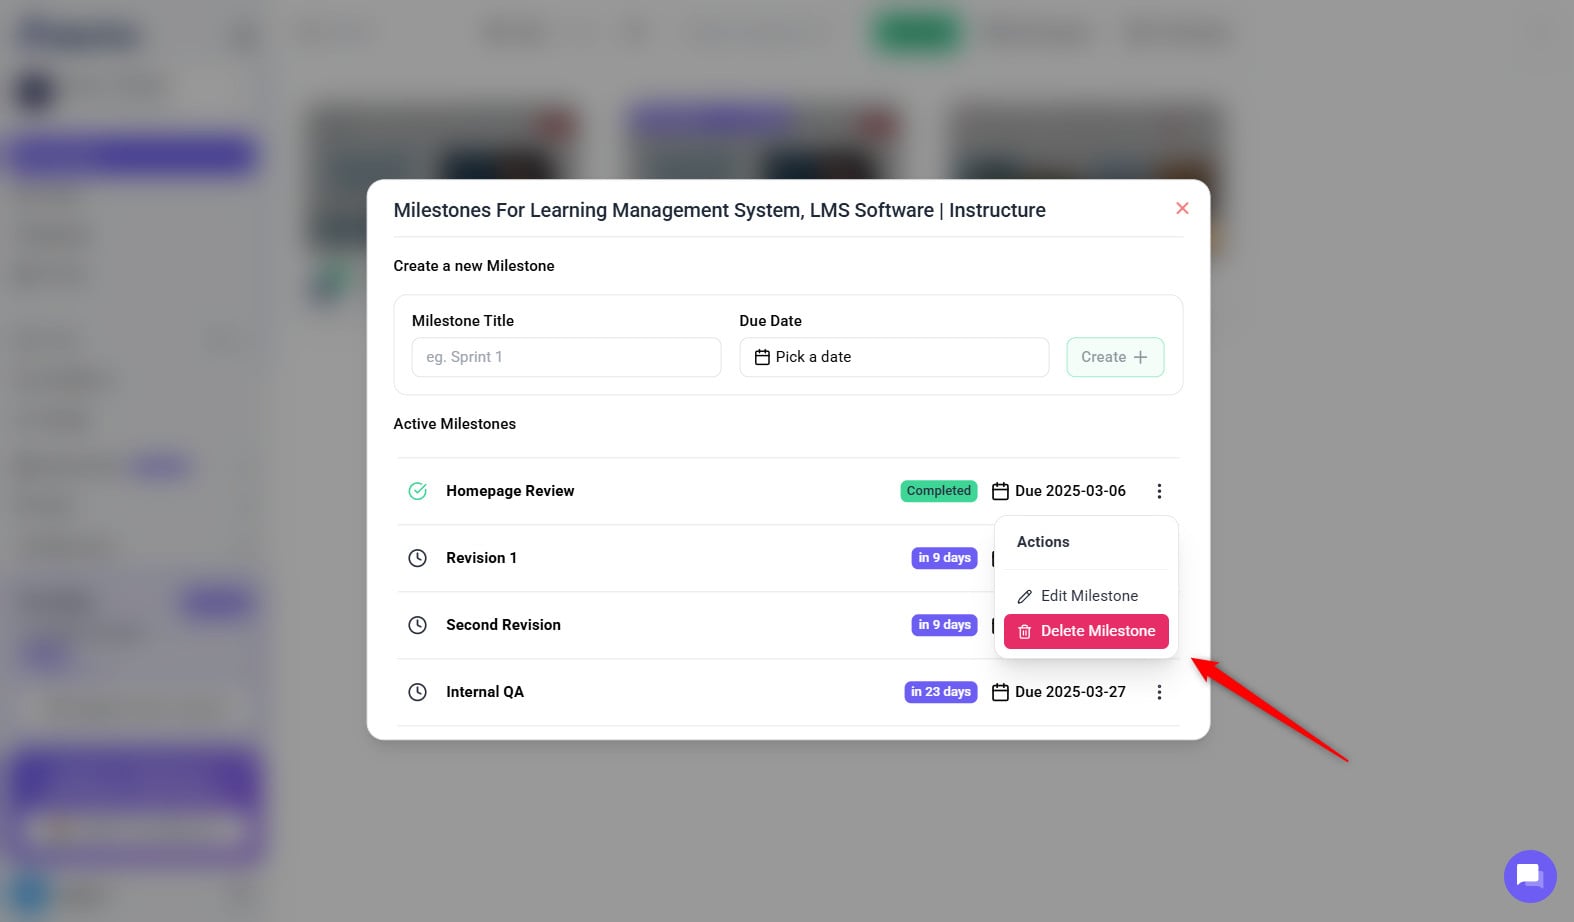
Task: Toggle the Homepage Review completed check icon
Action: coord(418,491)
